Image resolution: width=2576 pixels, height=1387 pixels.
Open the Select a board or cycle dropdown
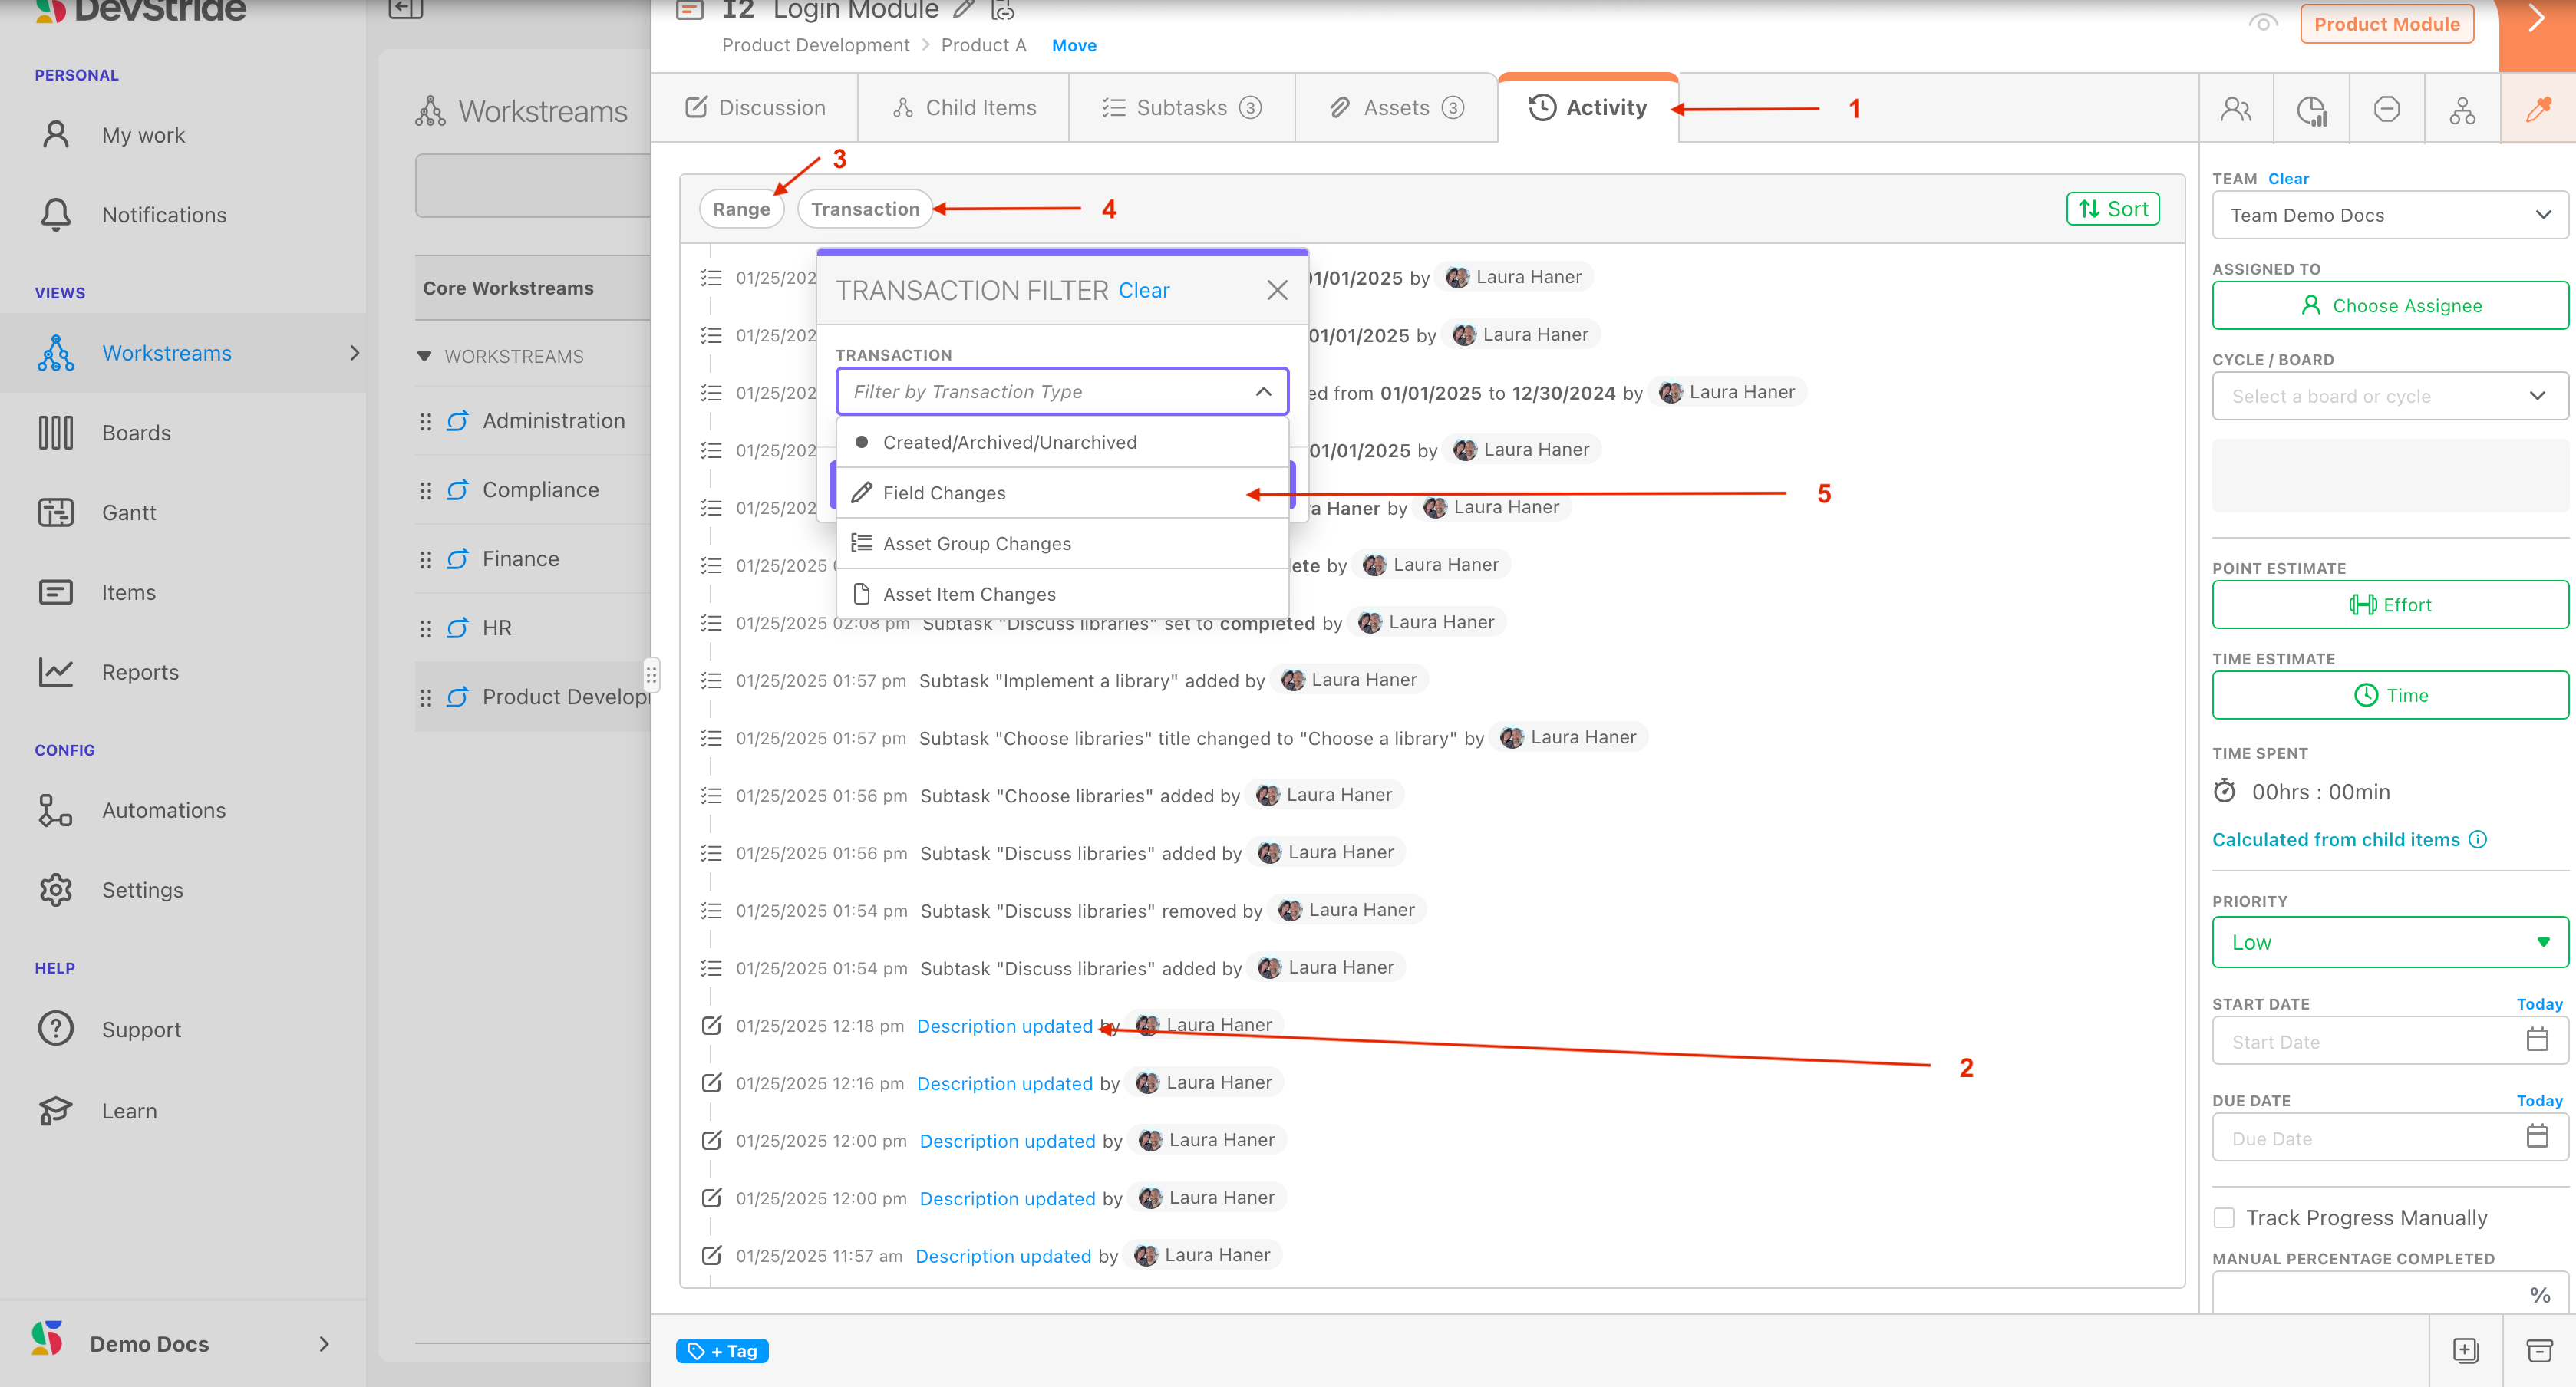click(x=2389, y=396)
